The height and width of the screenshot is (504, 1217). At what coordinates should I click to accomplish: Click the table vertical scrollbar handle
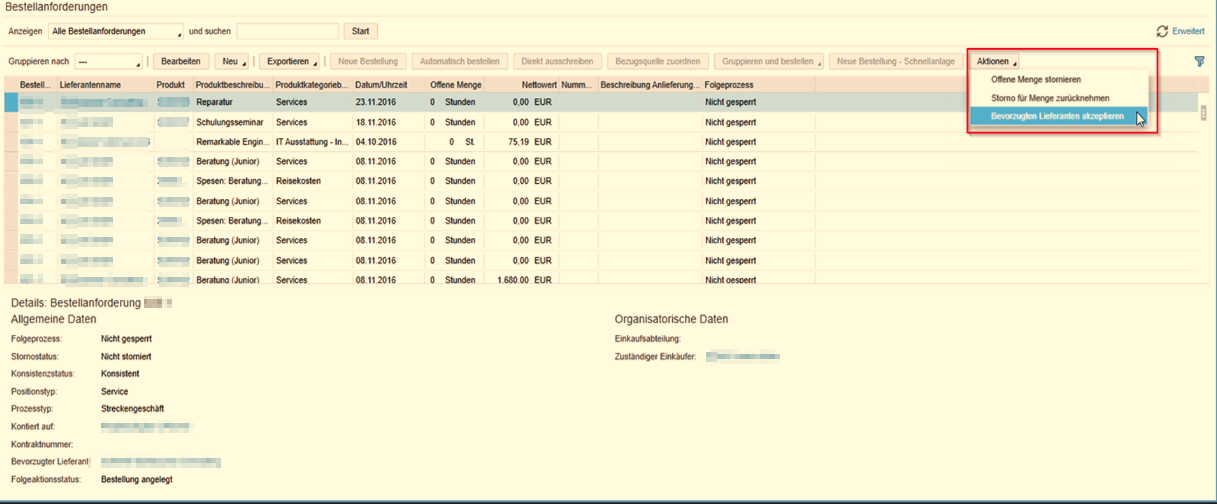[1205, 112]
